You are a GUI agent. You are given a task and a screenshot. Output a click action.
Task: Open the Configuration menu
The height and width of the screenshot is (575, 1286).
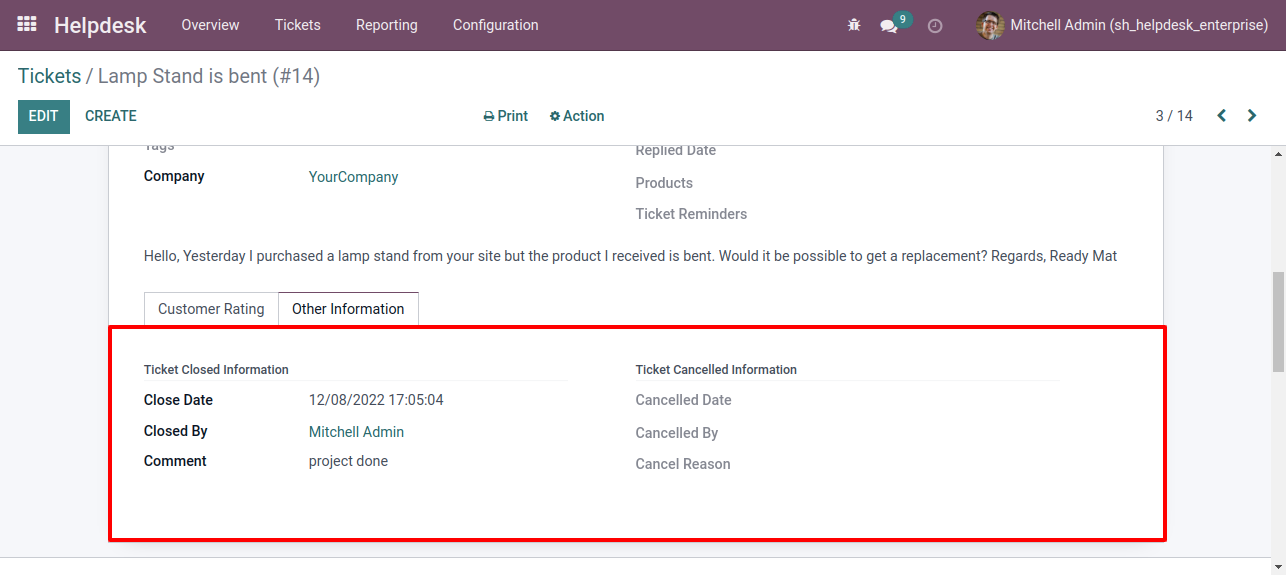496,25
